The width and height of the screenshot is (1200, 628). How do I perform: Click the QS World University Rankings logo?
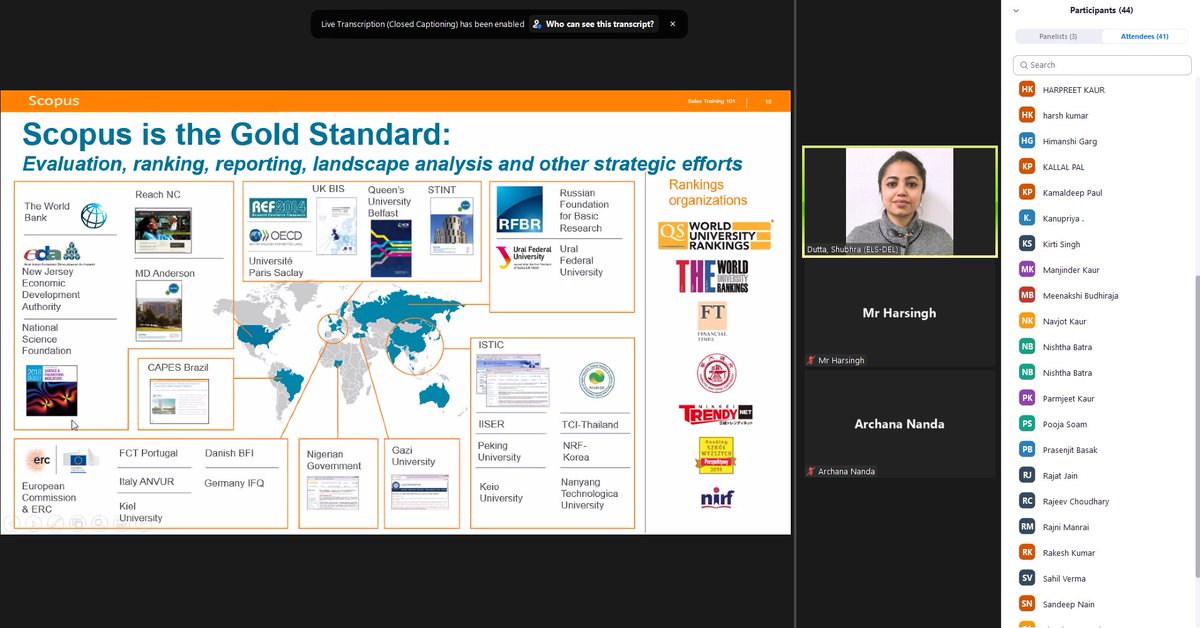(x=715, y=236)
